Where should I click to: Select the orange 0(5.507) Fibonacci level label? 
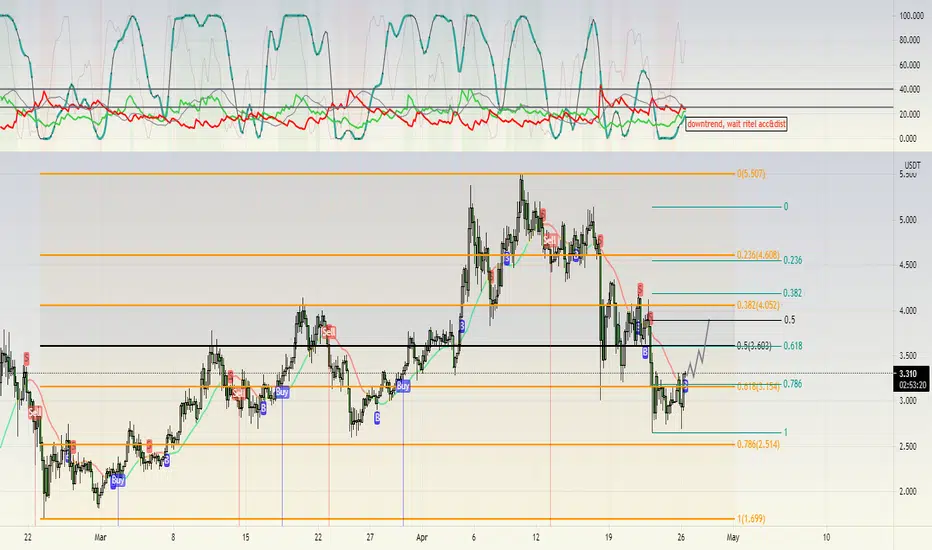point(751,174)
